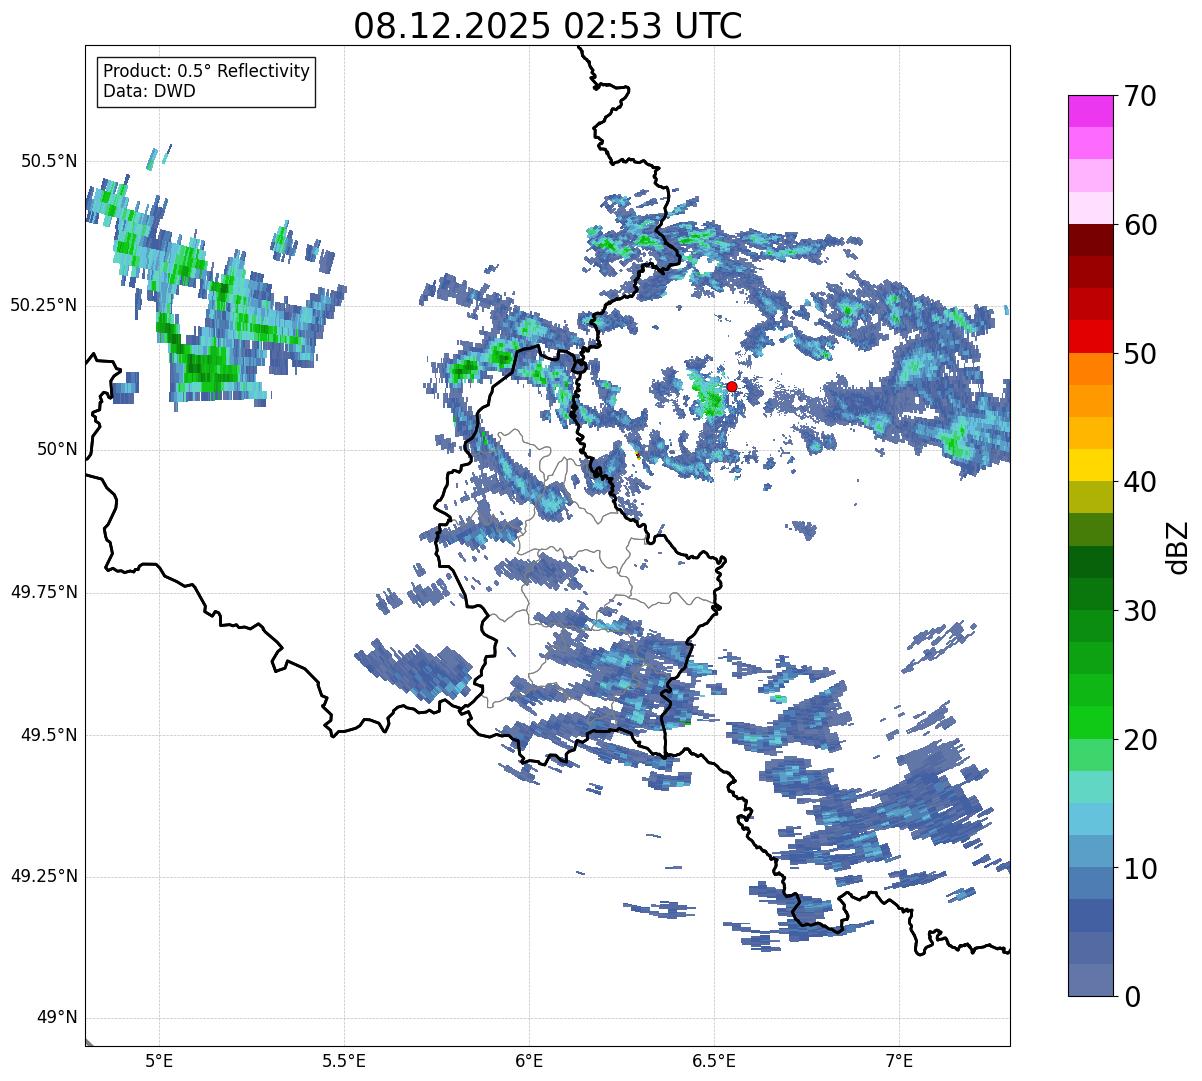
Task: Click the 50.25°N latitude label
Action: click(x=44, y=305)
